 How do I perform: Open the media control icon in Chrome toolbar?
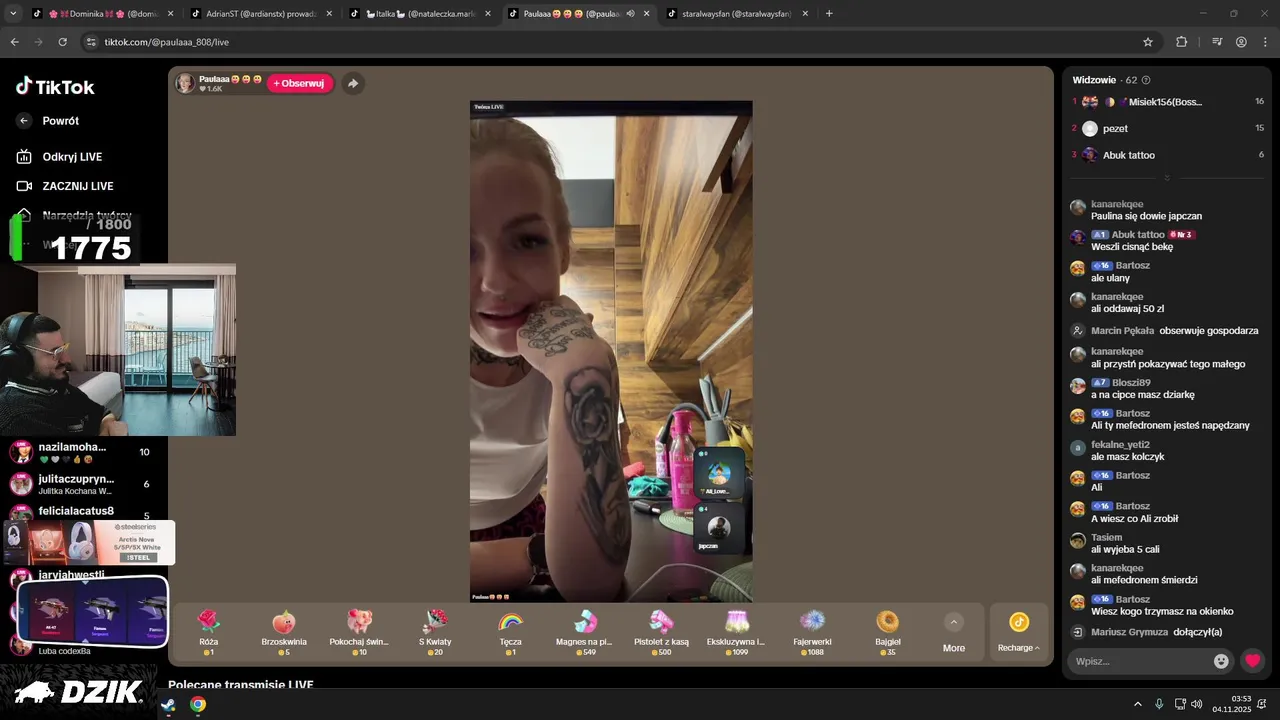tap(1217, 42)
